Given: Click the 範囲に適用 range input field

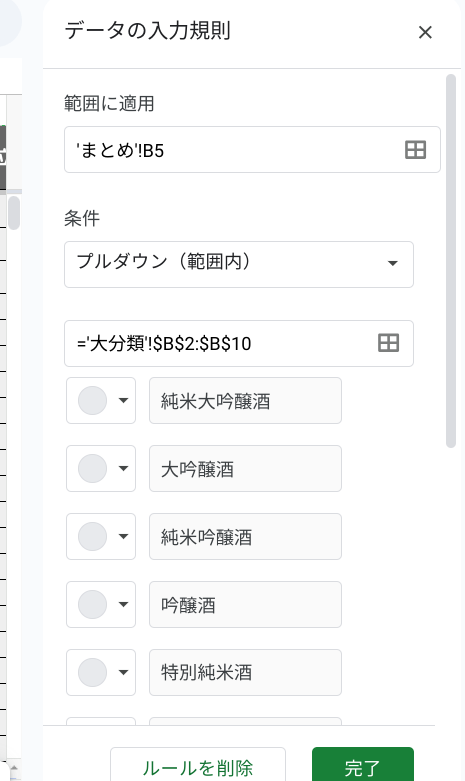Looking at the screenshot, I should click(x=252, y=149).
